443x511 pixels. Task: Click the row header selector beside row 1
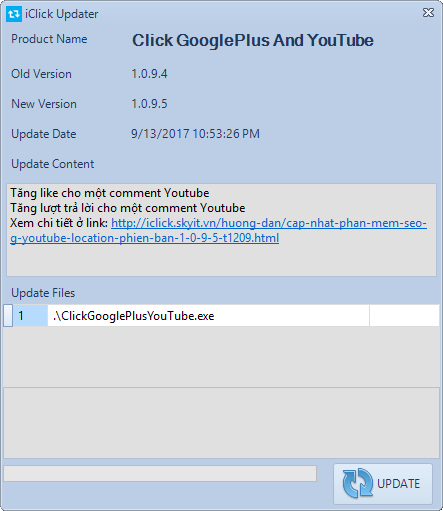click(x=8, y=315)
